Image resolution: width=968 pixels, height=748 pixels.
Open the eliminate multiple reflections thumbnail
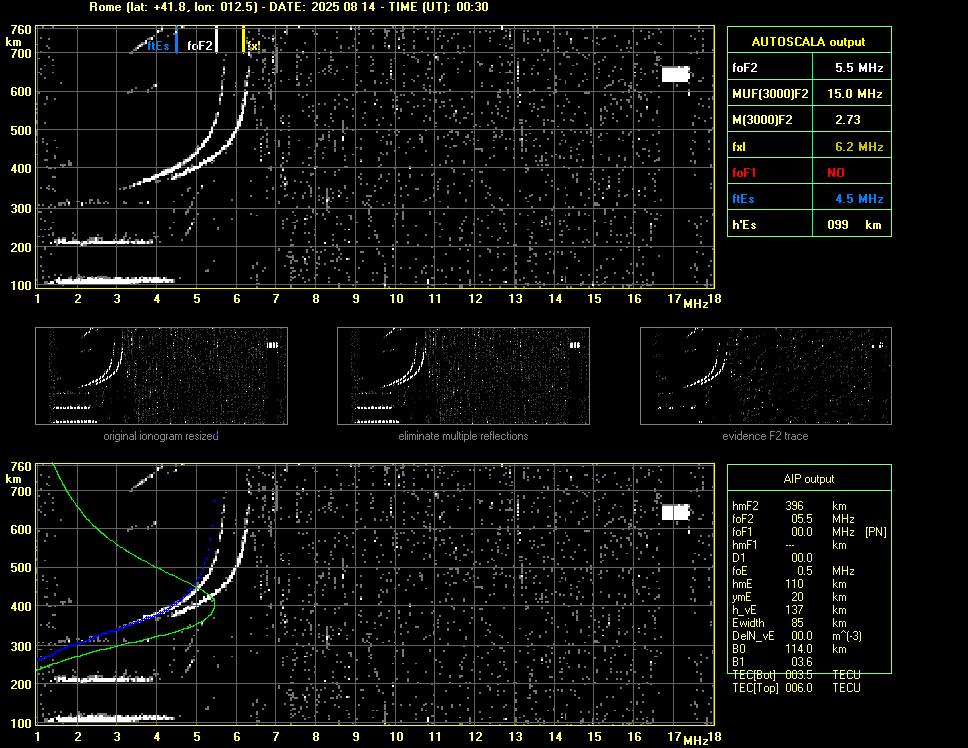coord(463,376)
